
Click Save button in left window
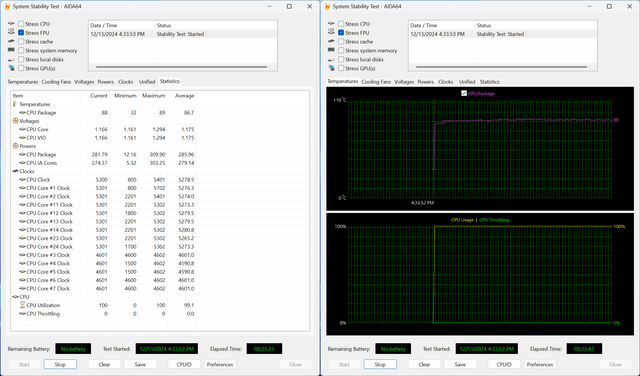140,365
